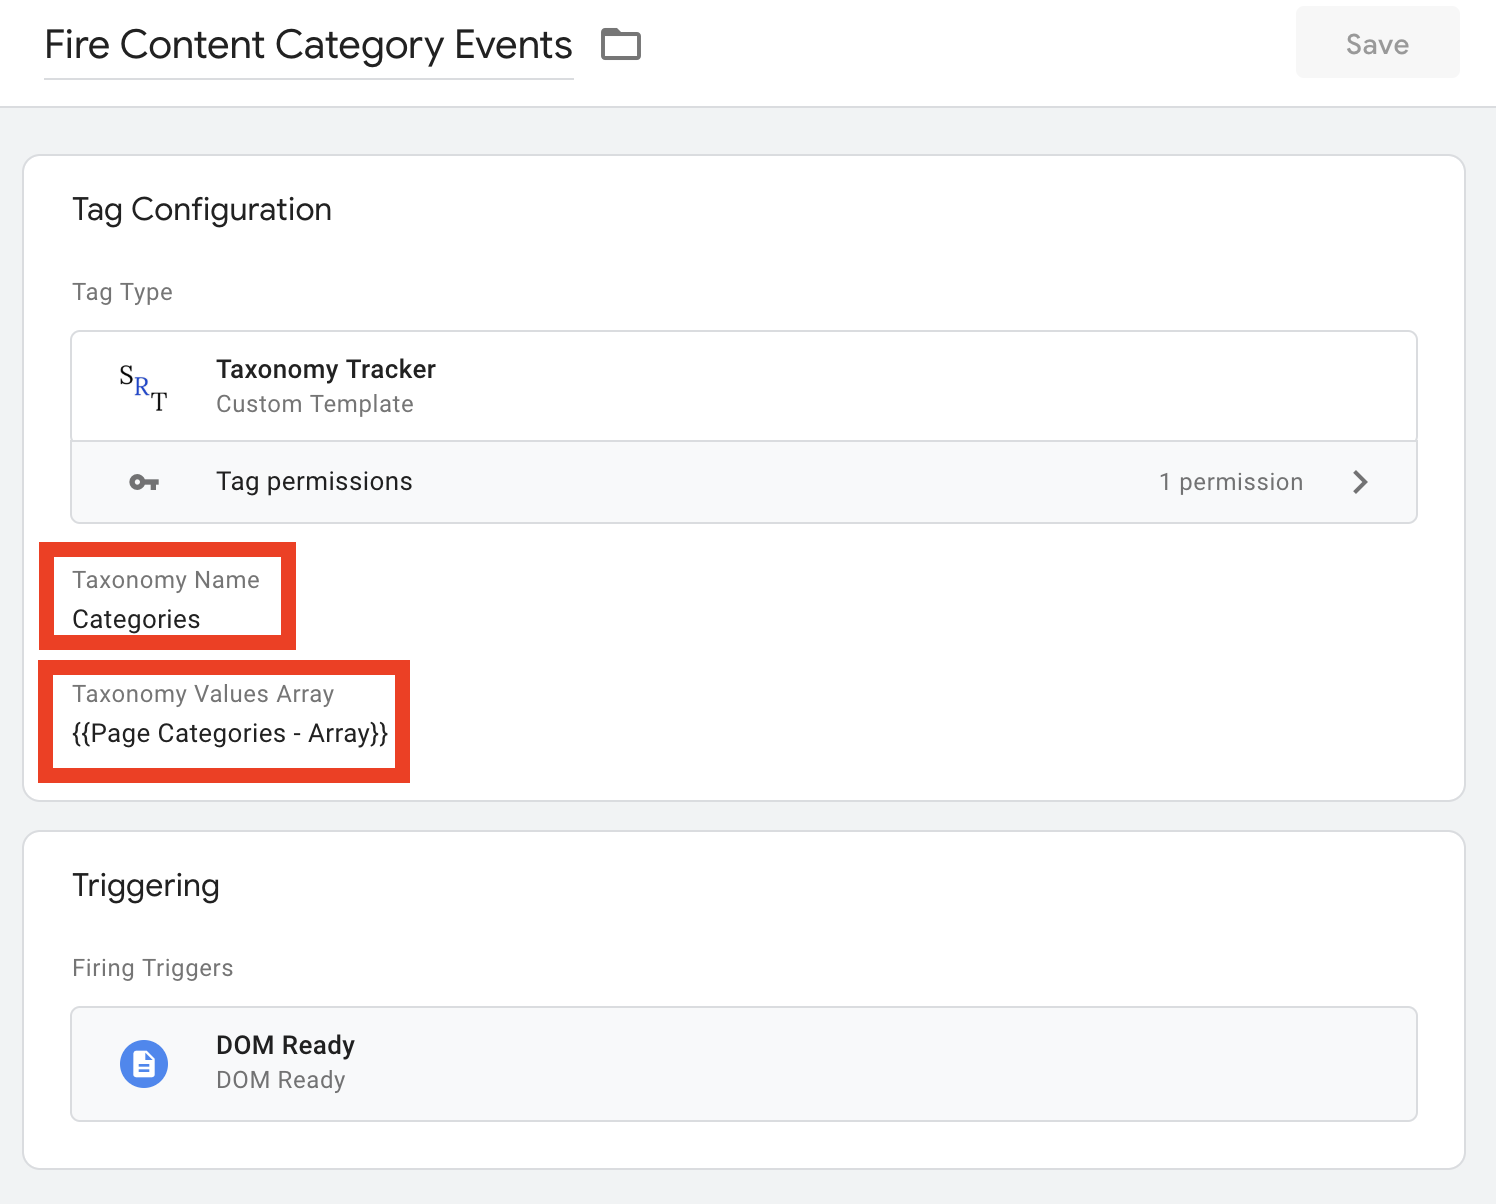
Task: Open the DOM Ready firing trigger title
Action: (285, 1045)
